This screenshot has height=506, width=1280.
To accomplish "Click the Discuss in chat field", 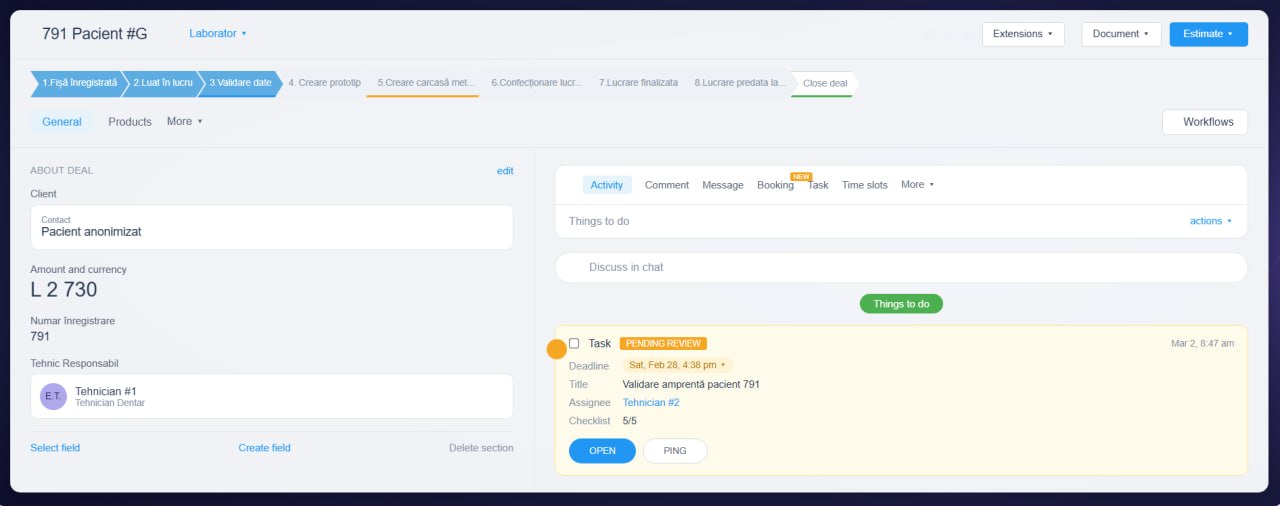I will point(901,267).
